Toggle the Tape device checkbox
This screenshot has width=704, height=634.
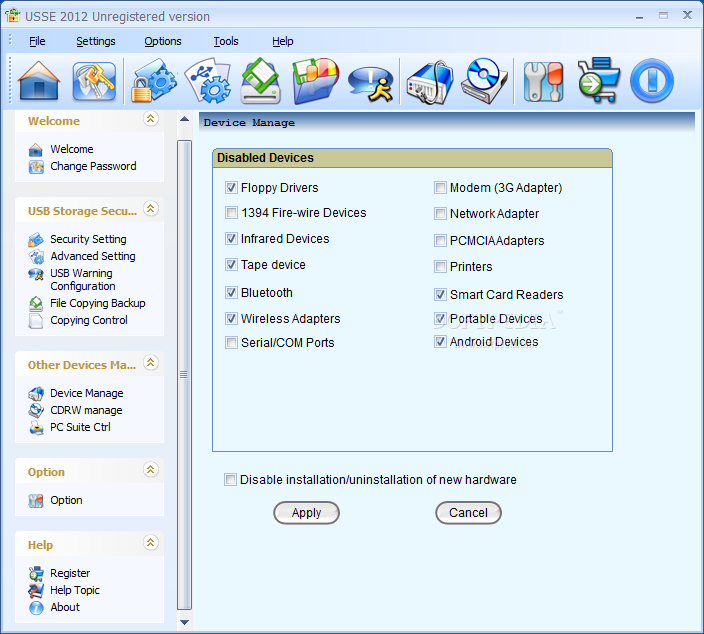[x=231, y=264]
